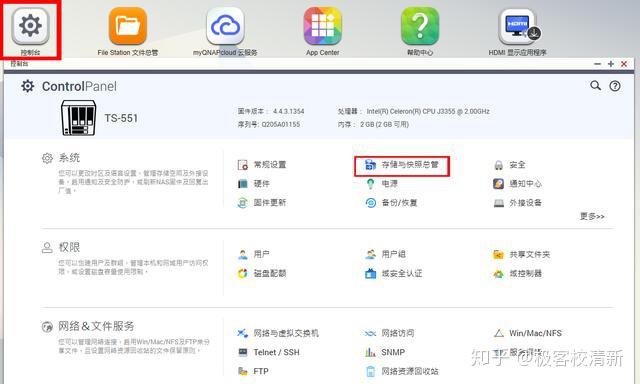
Task: Open the 网络与虚拟交换机 link
Action: tap(286, 333)
